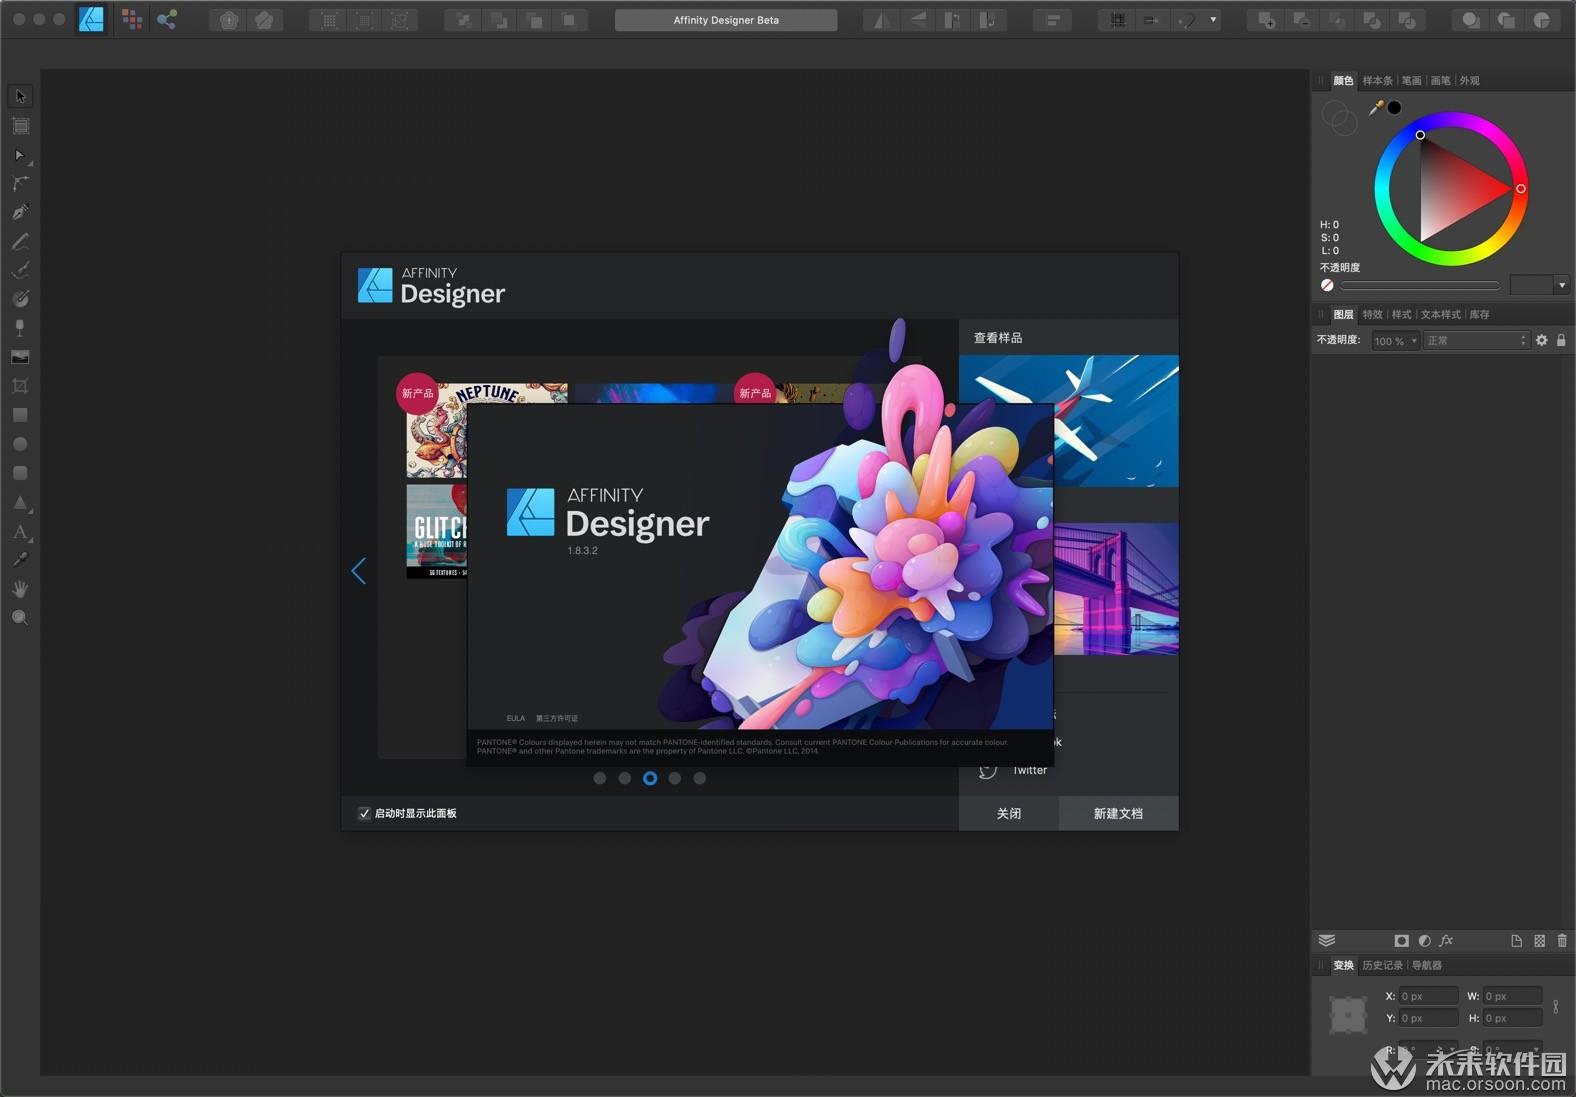Click the black color swatch near eyedropper
Viewport: 1576px width, 1097px height.
coord(1394,107)
